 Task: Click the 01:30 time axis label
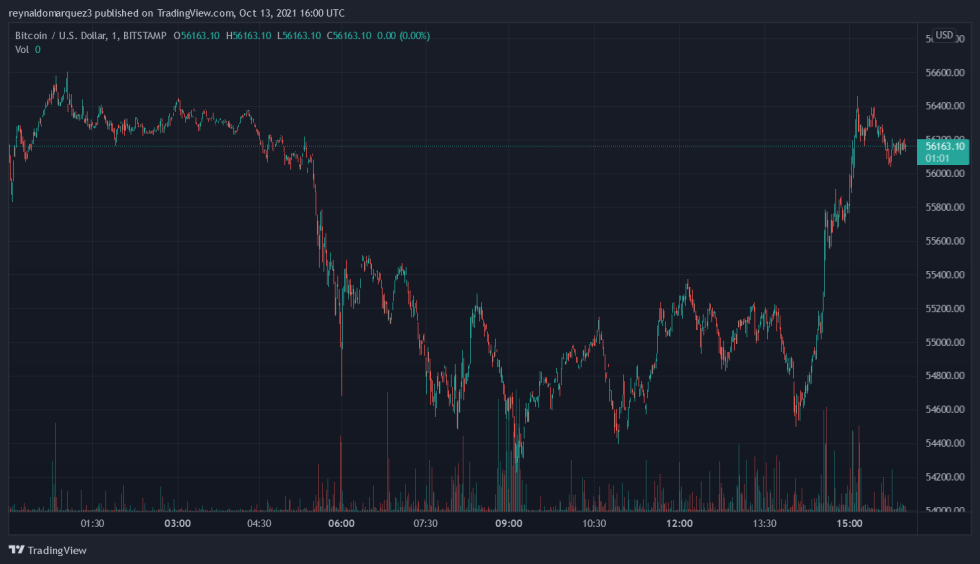pyautogui.click(x=92, y=523)
